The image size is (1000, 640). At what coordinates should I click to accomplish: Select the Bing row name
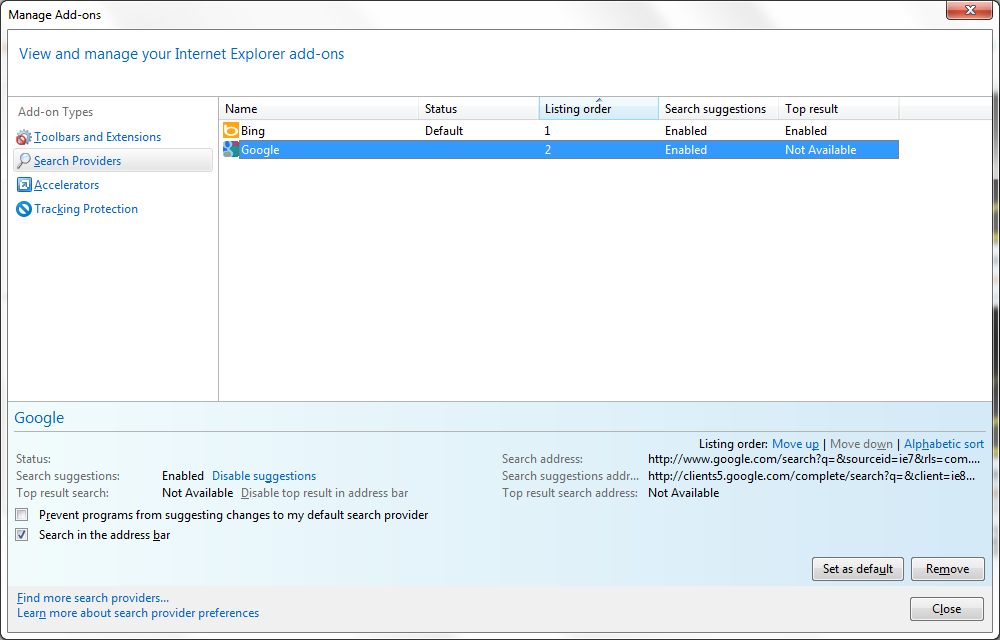click(253, 131)
